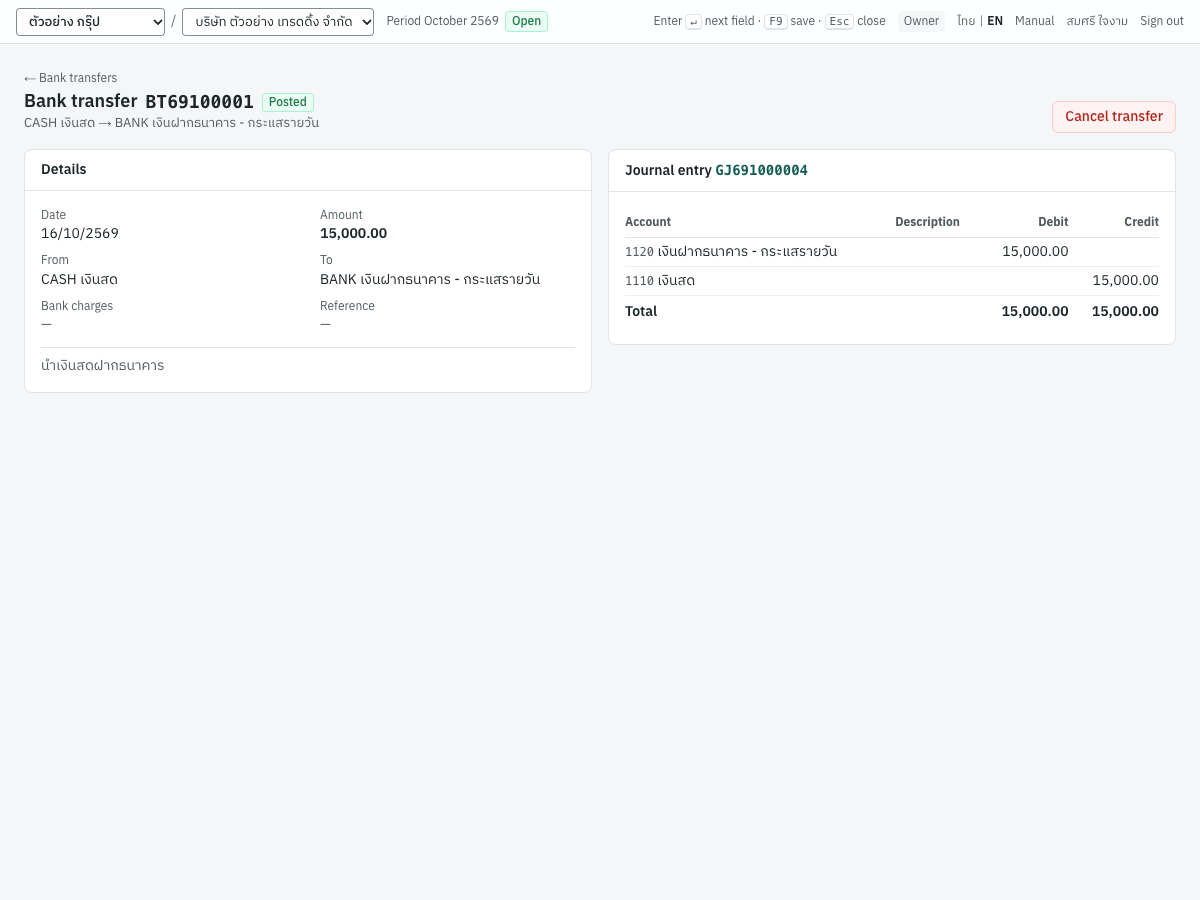Click the Bank charges label
The width and height of the screenshot is (1200, 900).
tap(77, 306)
